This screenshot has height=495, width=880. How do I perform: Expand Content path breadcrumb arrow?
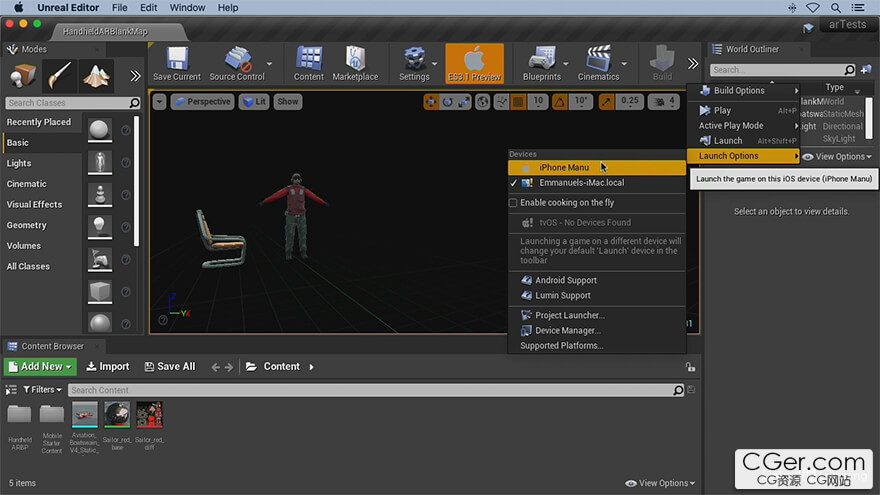point(311,367)
